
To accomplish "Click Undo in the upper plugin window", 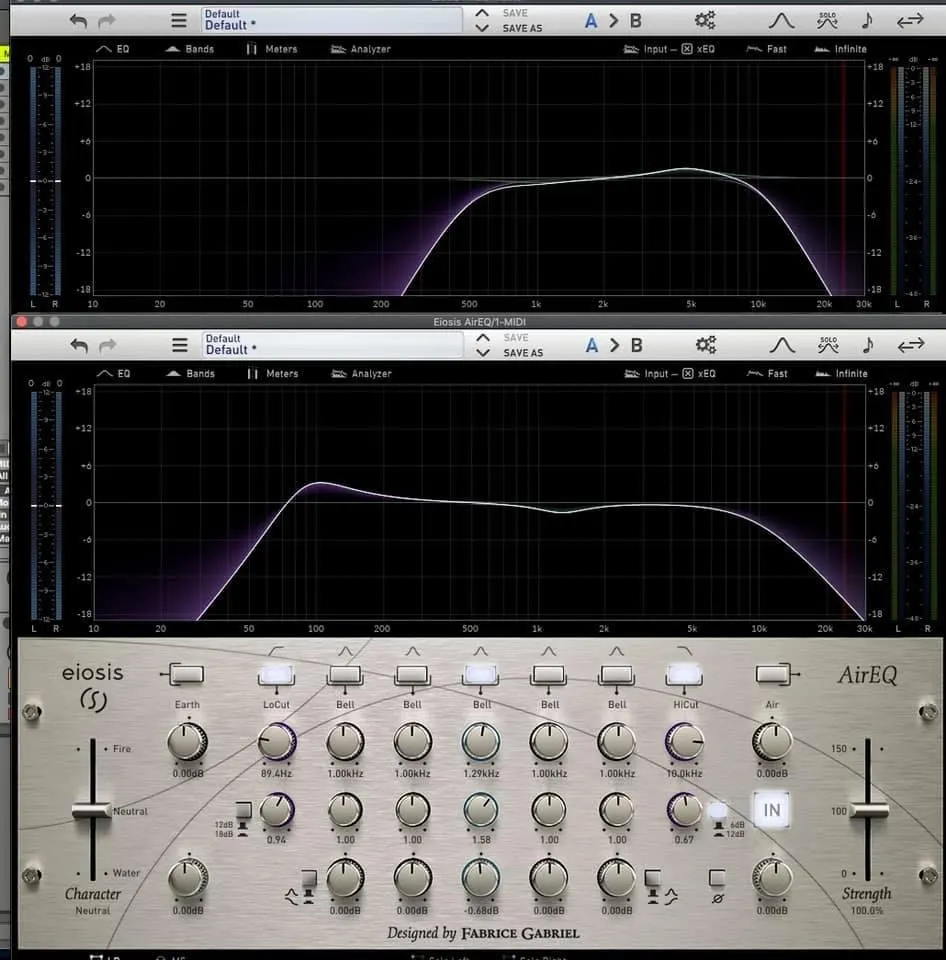I will [x=78, y=21].
